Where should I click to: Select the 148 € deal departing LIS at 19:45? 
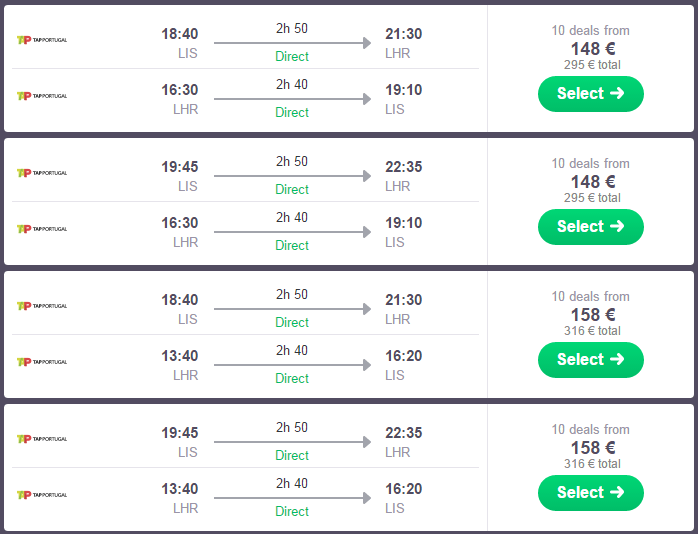[590, 227]
